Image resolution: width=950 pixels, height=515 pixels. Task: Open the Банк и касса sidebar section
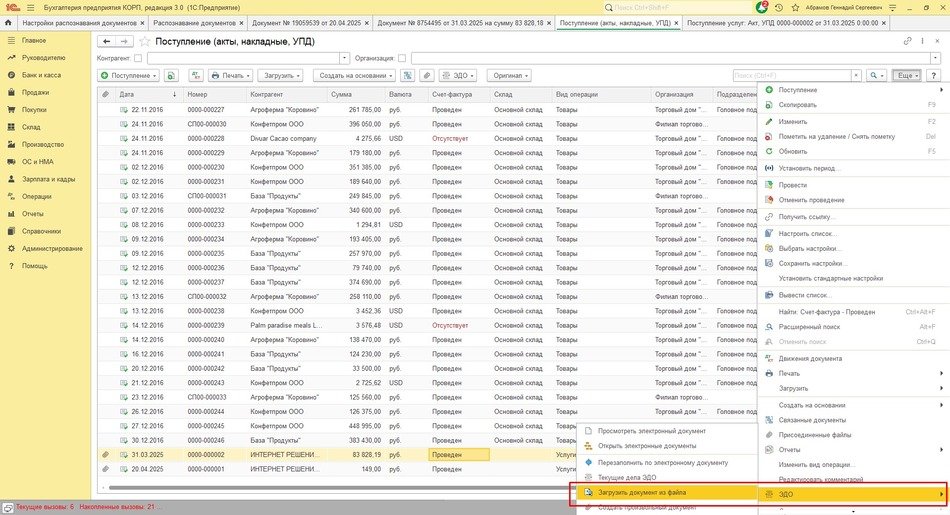(41, 75)
